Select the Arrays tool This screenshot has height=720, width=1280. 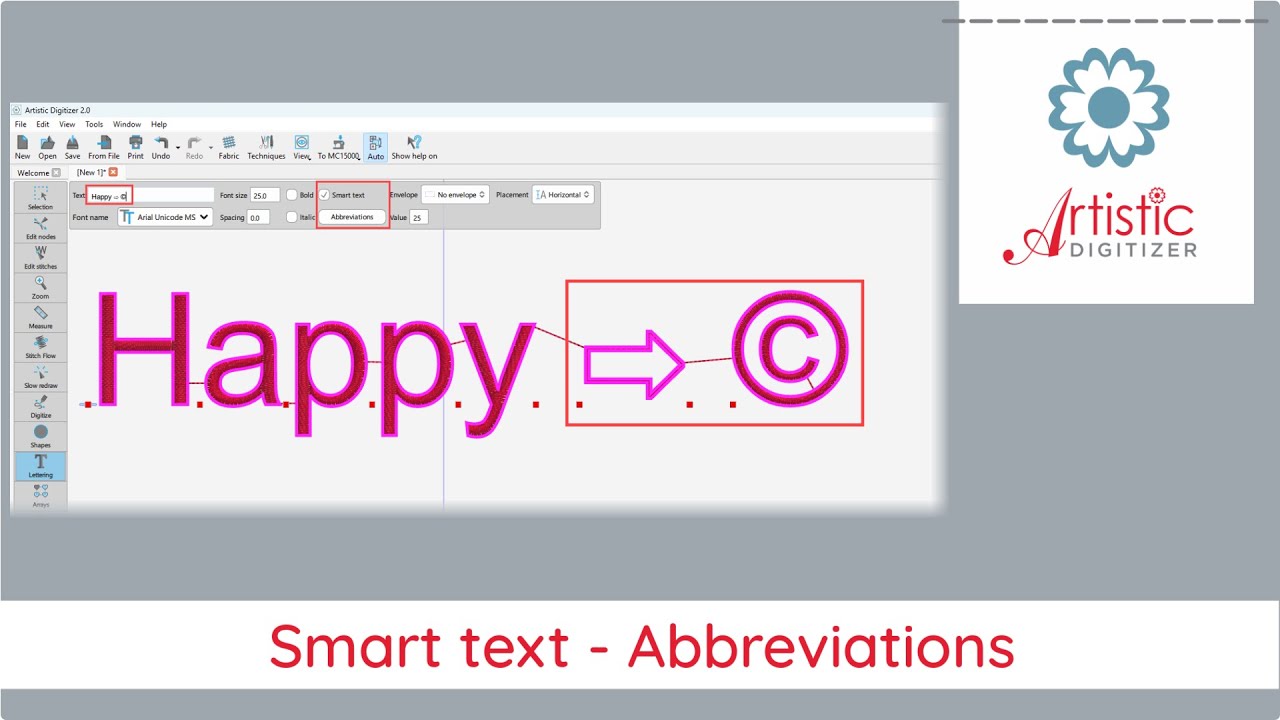tap(40, 495)
